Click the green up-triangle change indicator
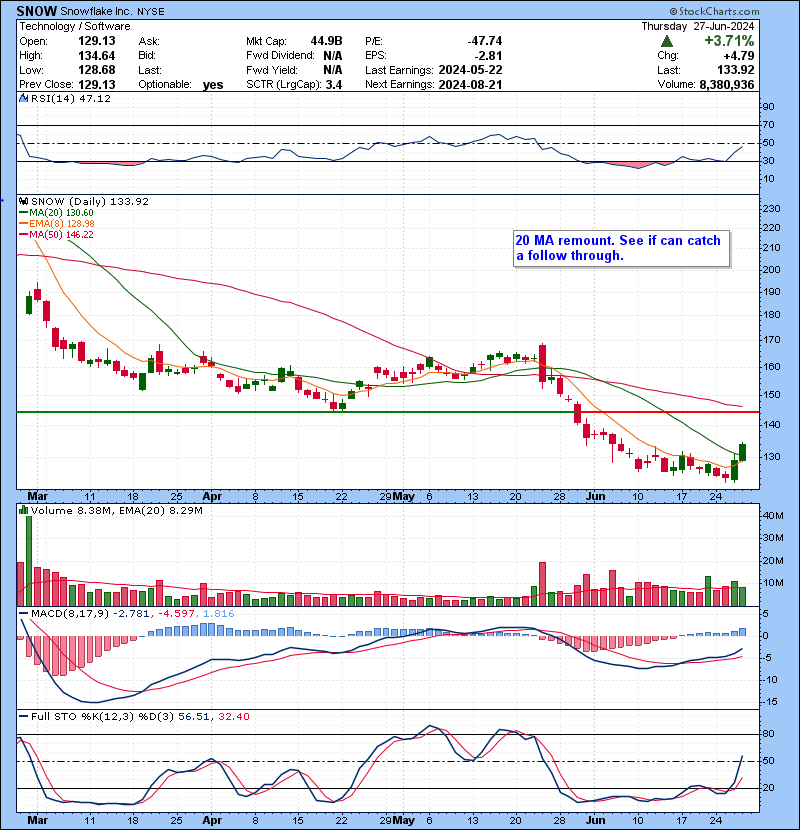 tap(667, 41)
